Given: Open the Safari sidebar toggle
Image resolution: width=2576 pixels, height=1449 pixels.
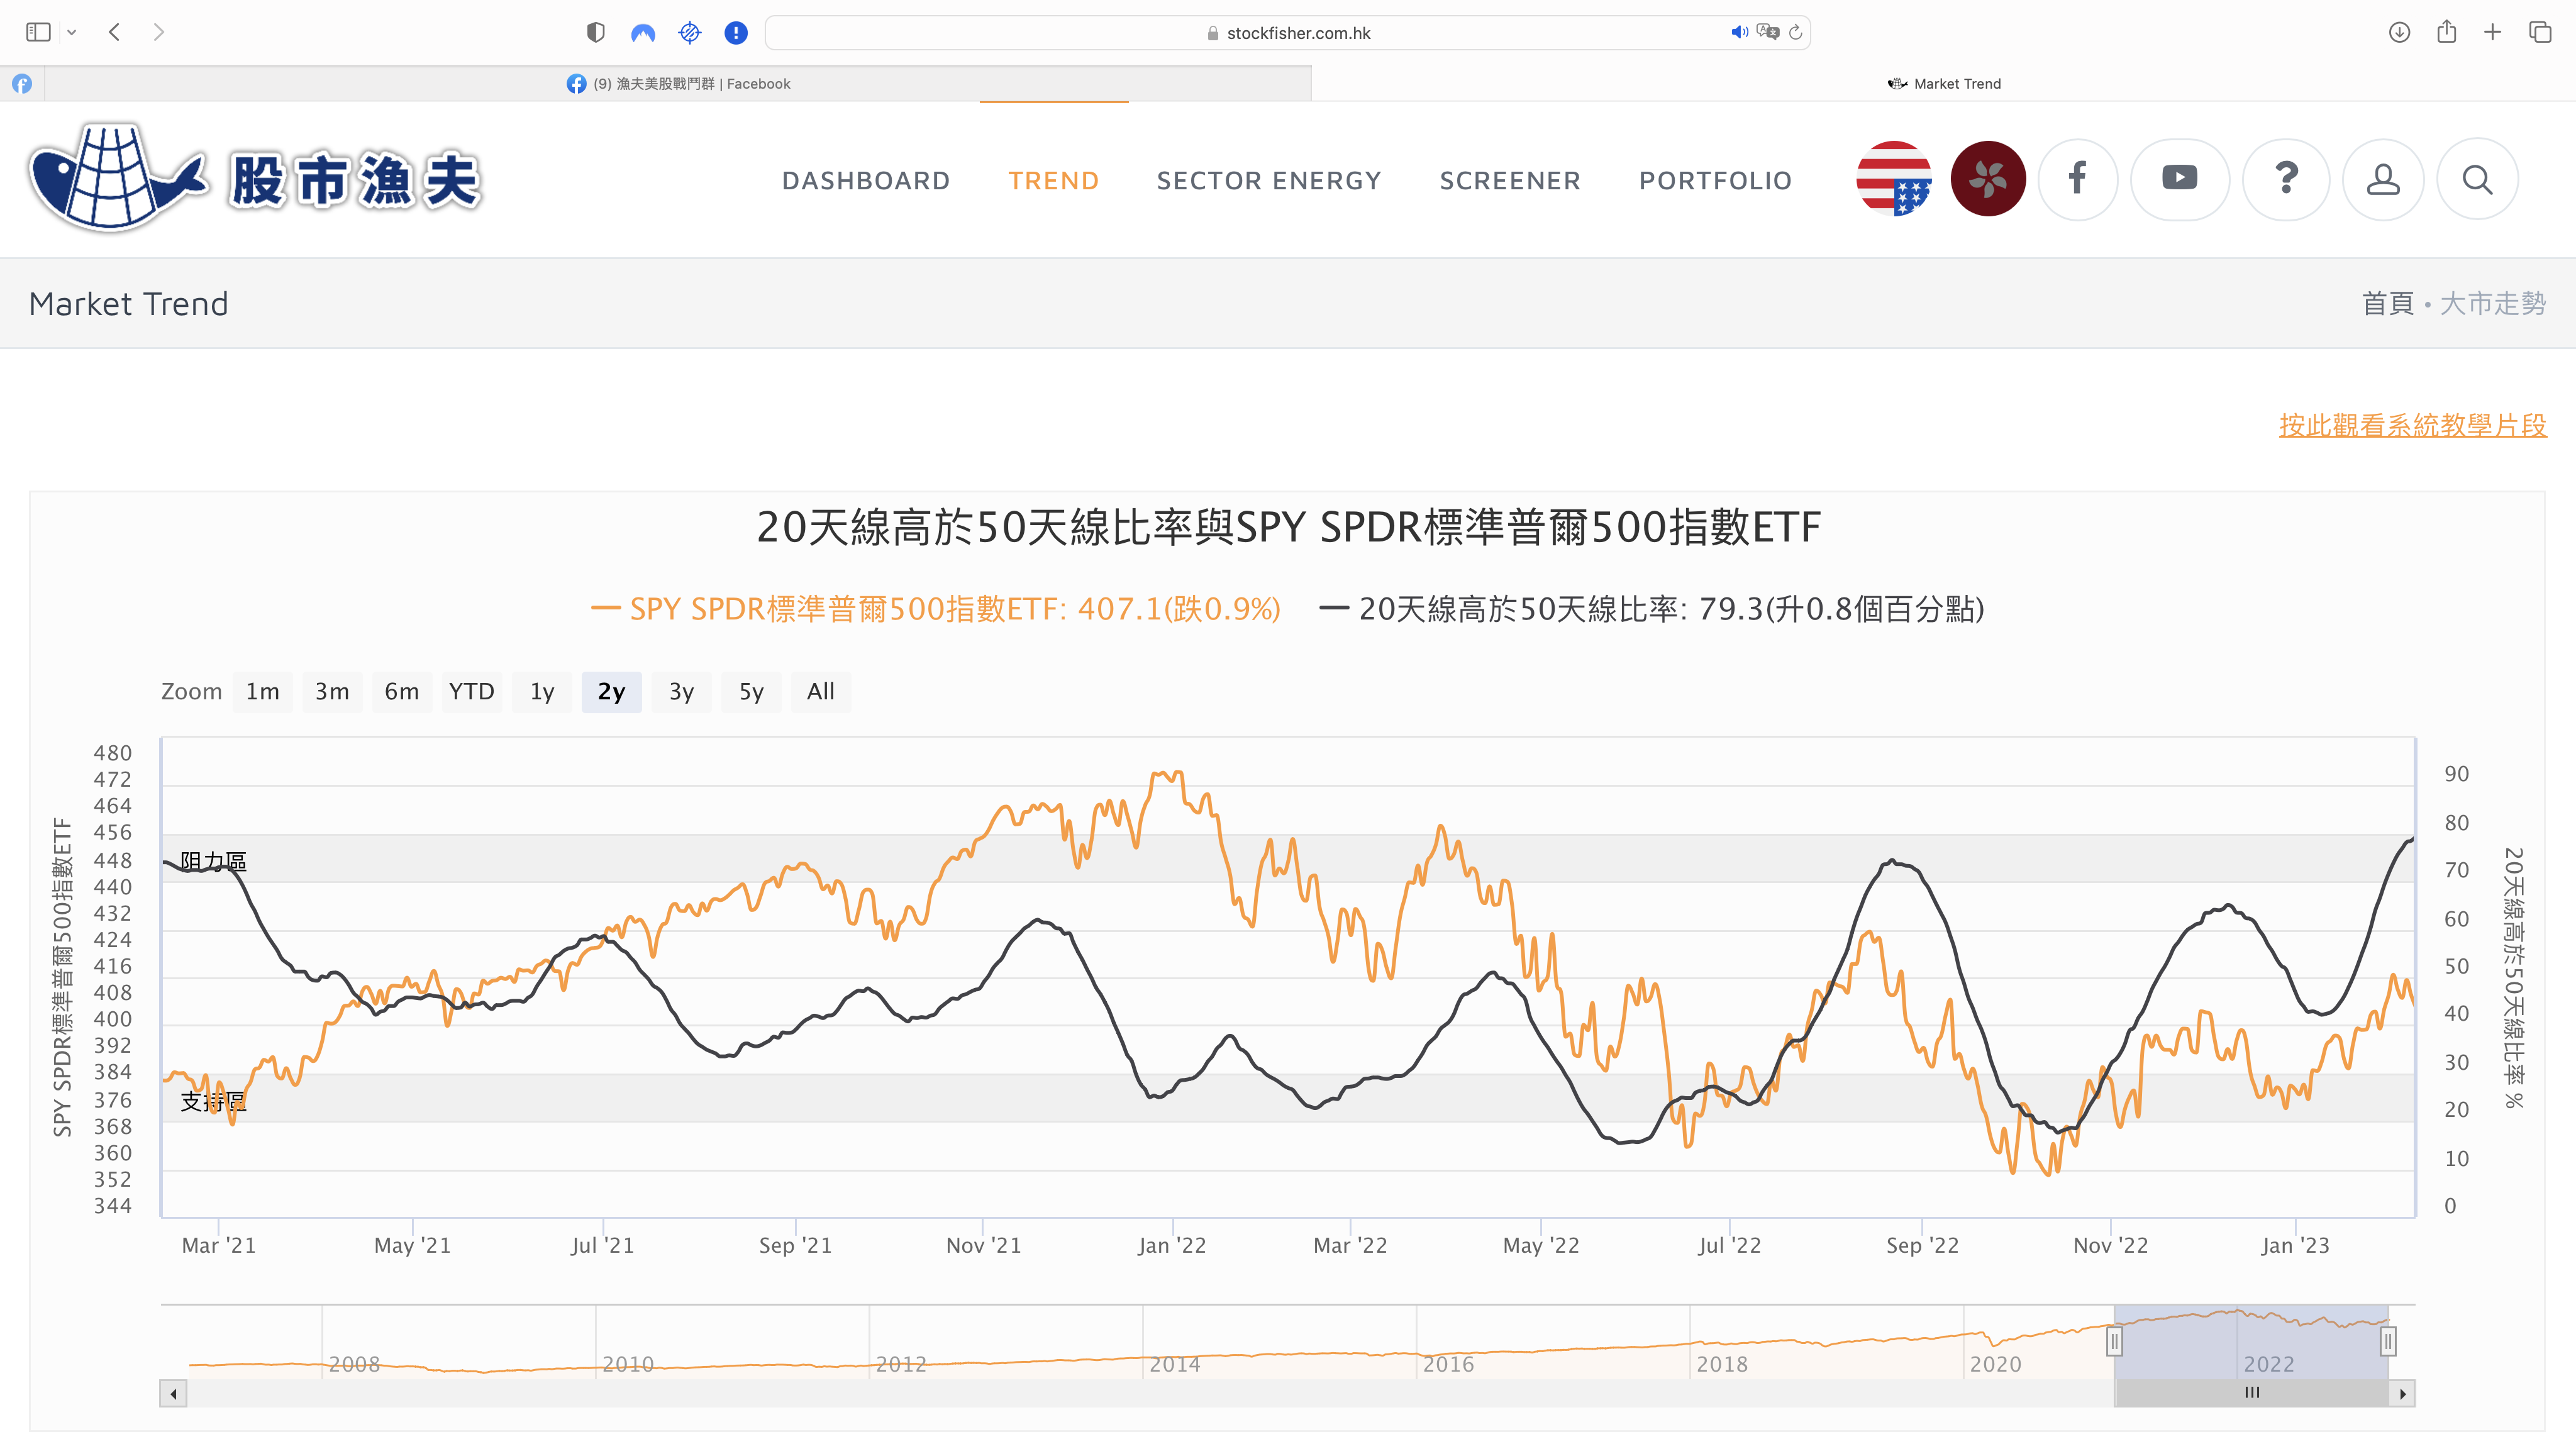Looking at the screenshot, I should click(38, 32).
